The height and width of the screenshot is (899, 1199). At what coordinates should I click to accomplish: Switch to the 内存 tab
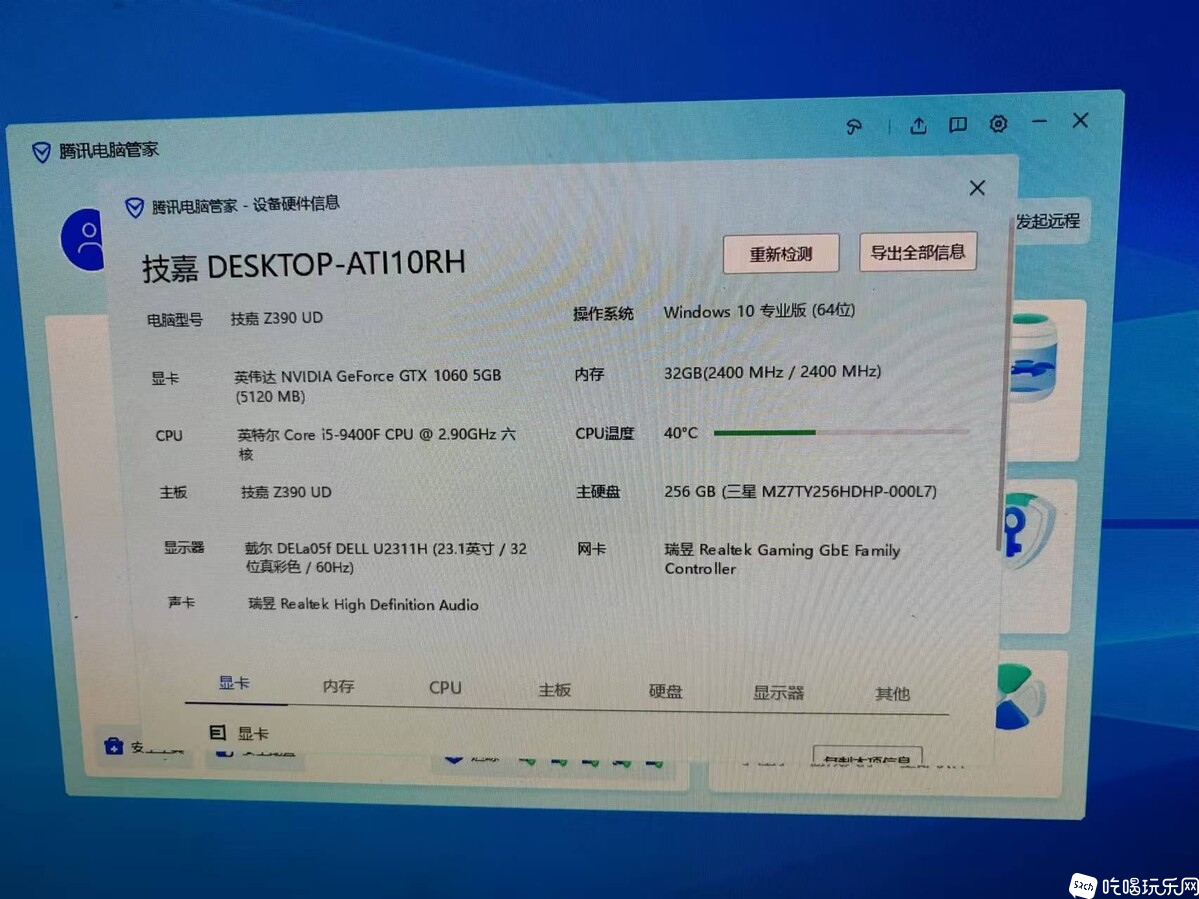(x=338, y=686)
